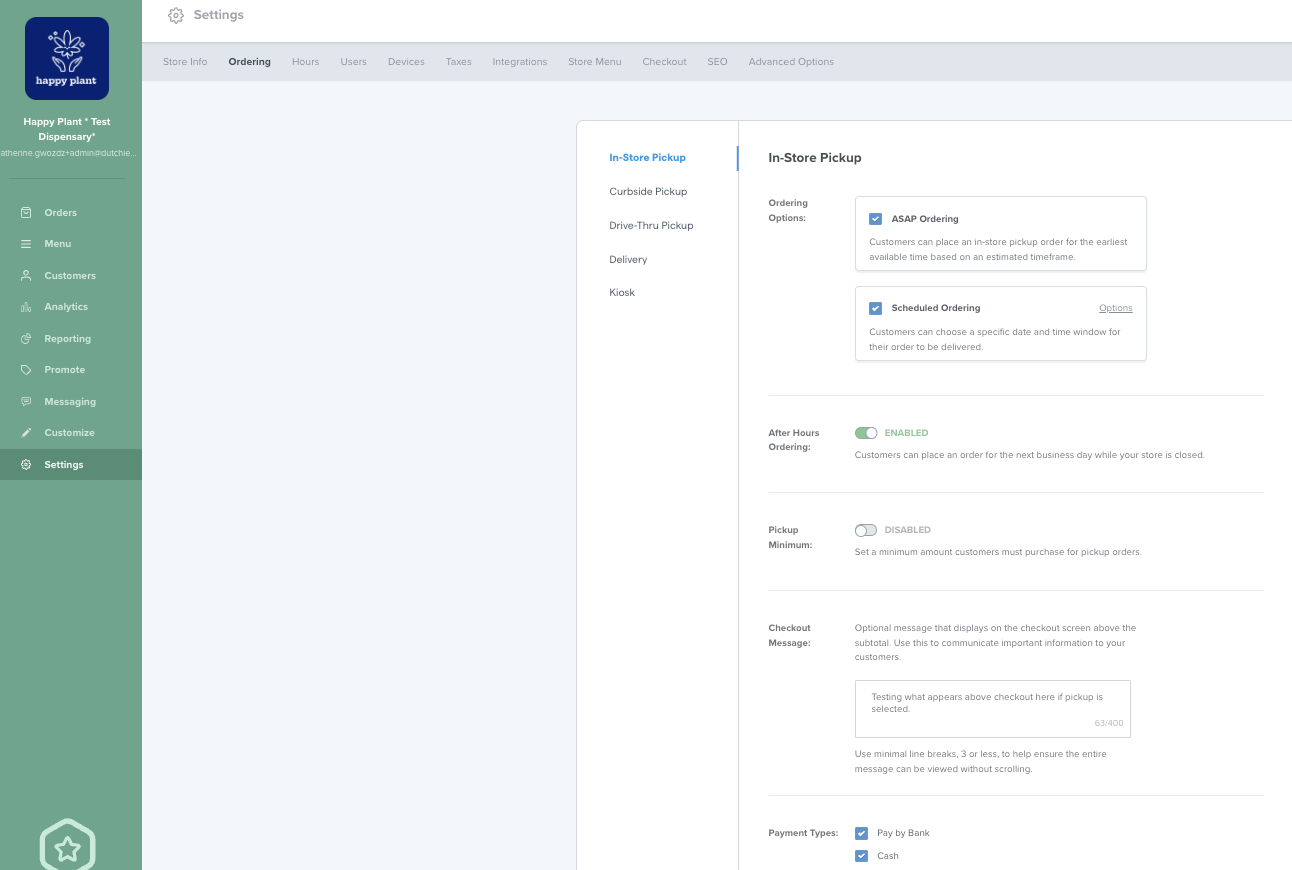Click the Orders label in the sidebar
This screenshot has height=870, width=1292.
(x=60, y=213)
